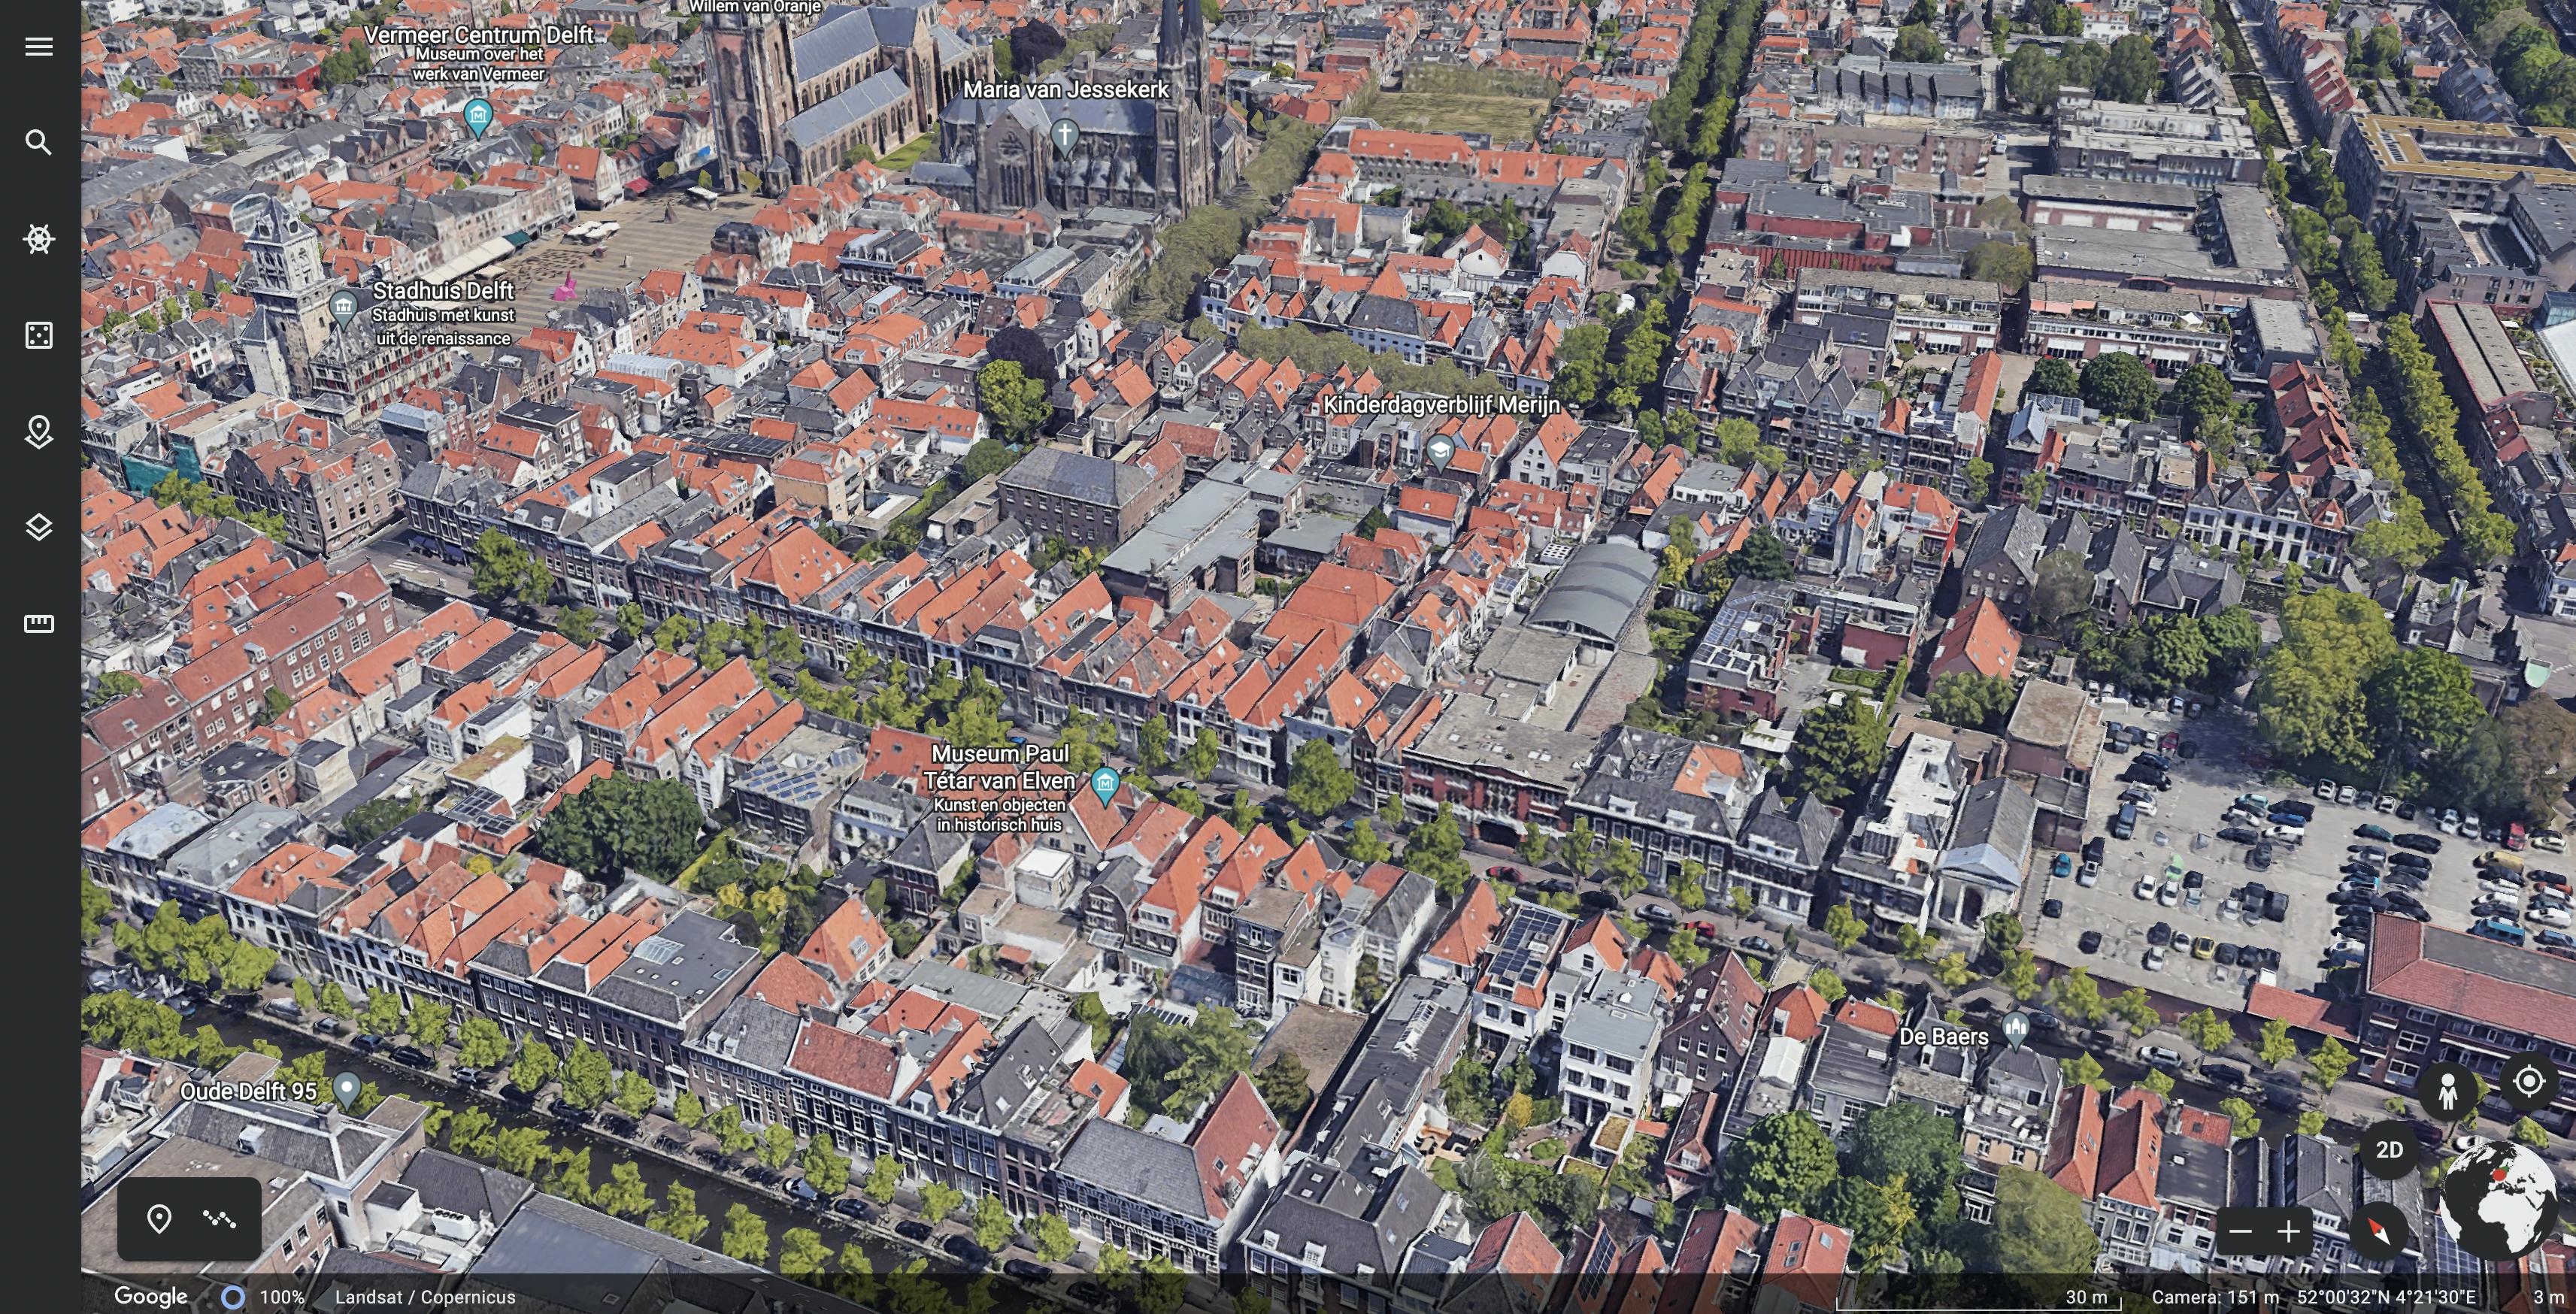Viewport: 2576px width, 1314px height.
Task: Open the search tool
Action: (x=39, y=143)
